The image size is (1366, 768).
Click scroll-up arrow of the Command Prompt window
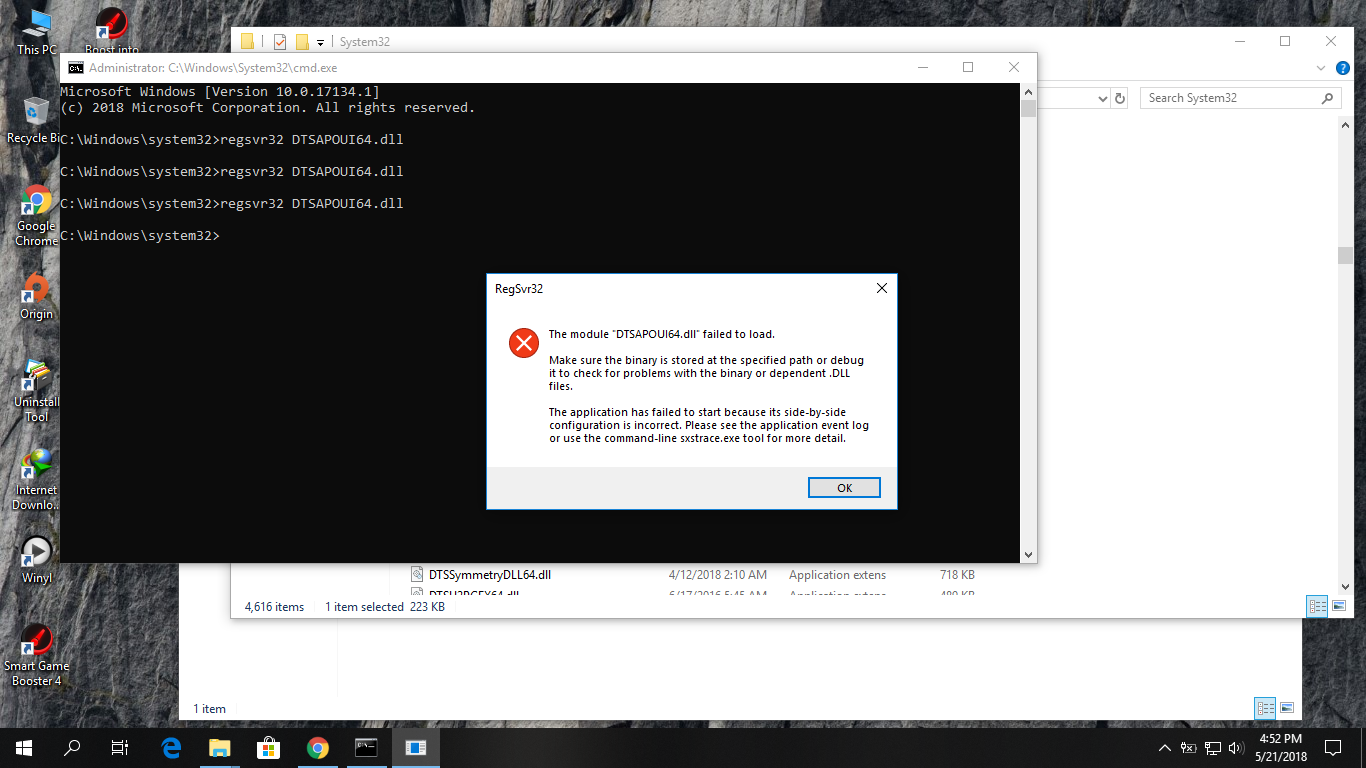click(x=1028, y=90)
